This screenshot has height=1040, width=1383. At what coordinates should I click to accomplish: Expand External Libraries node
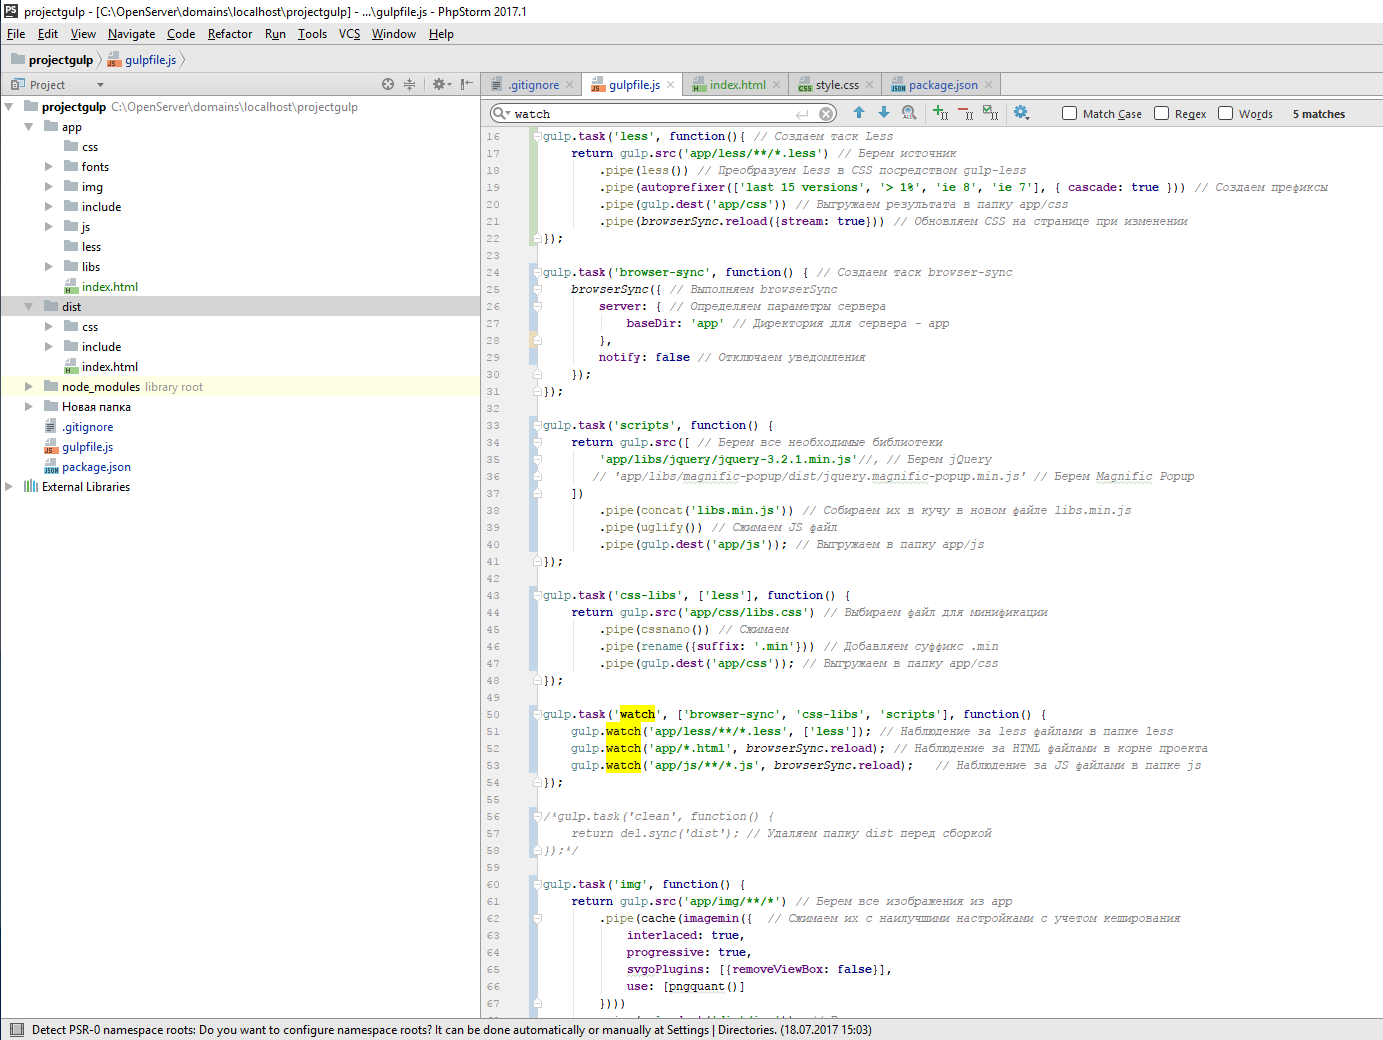(9, 487)
